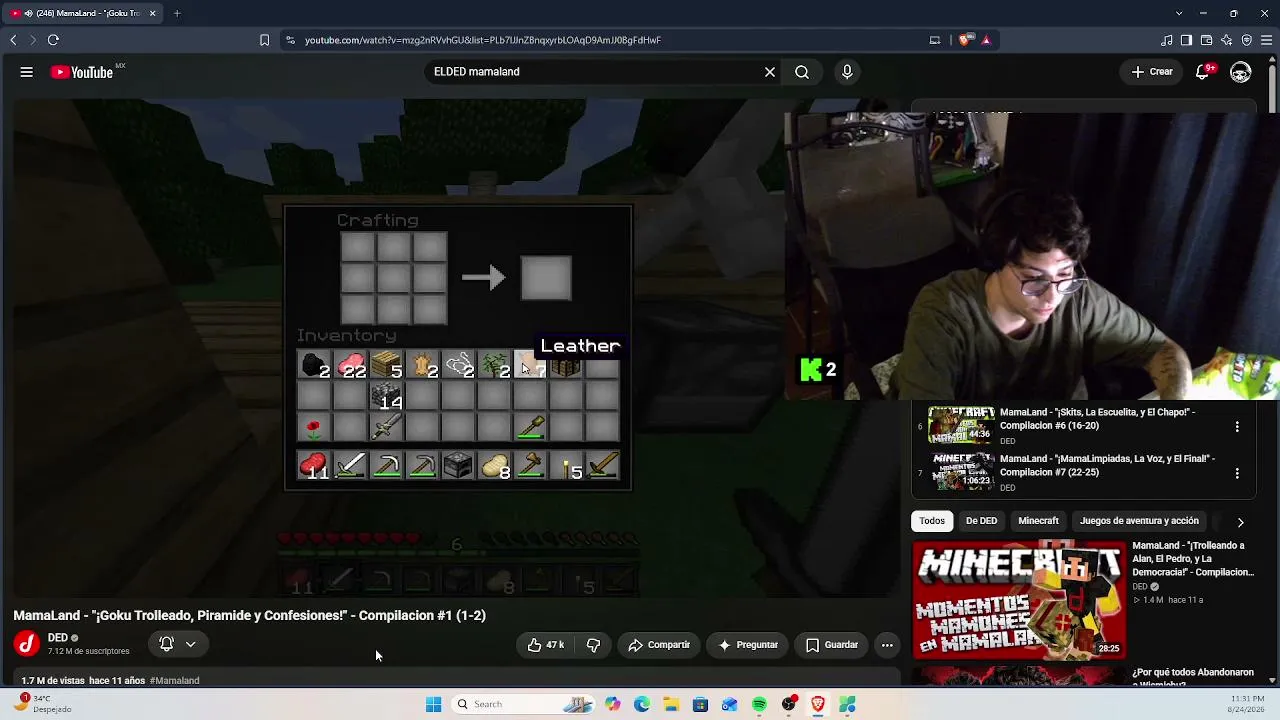Open the browser main menu

1267,40
